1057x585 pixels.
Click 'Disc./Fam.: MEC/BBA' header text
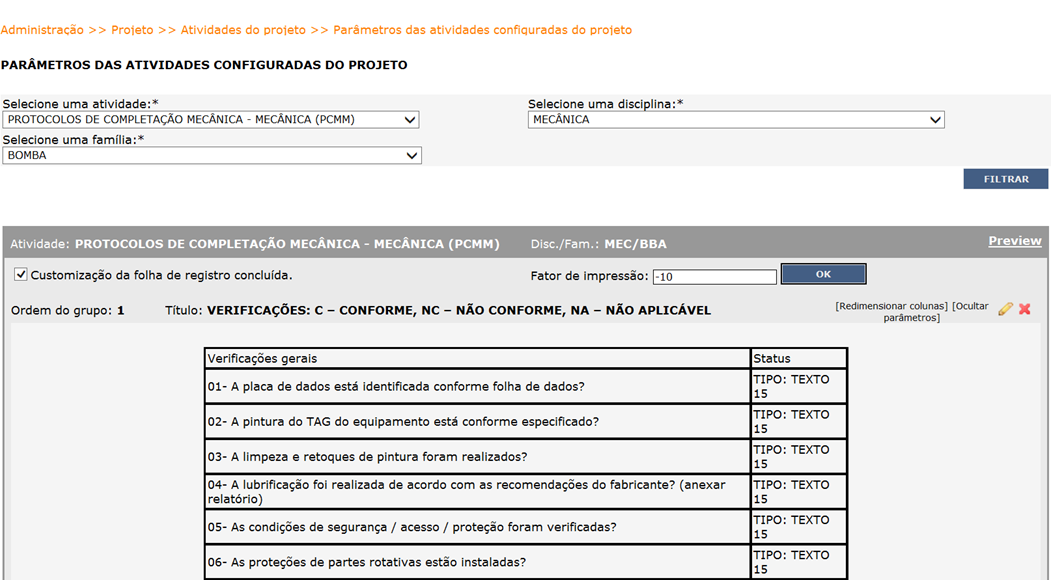pos(599,244)
